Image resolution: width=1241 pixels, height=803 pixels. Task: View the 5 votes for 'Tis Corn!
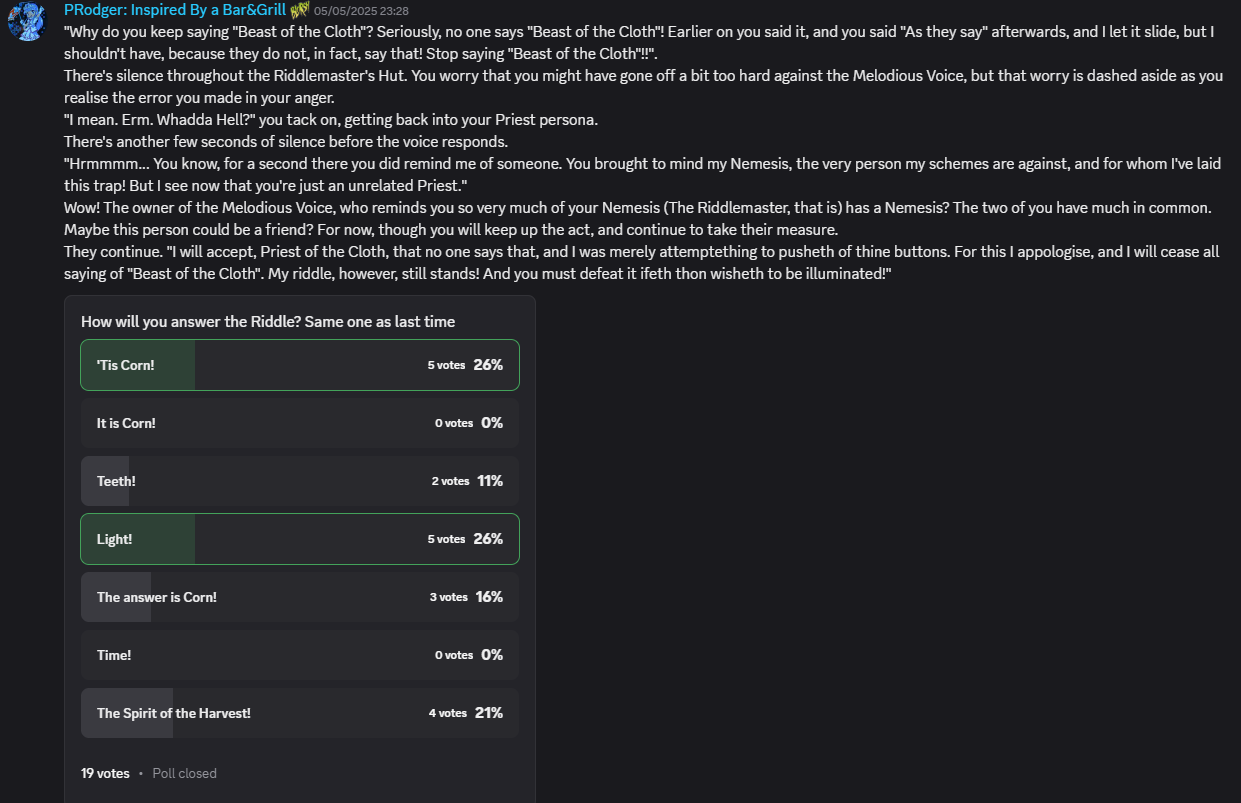446,365
